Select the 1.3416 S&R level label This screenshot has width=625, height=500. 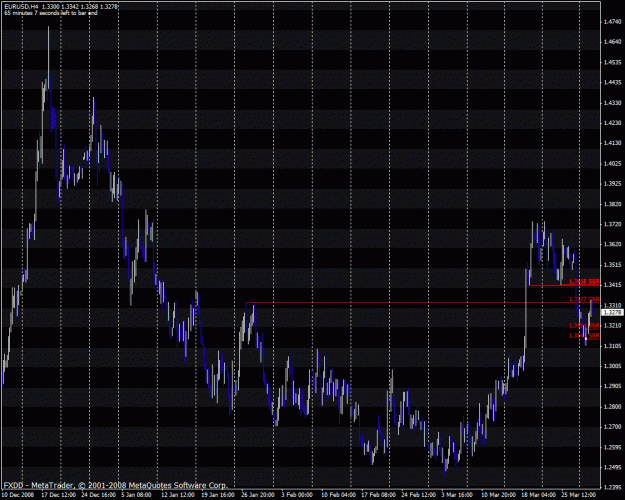(x=584, y=281)
